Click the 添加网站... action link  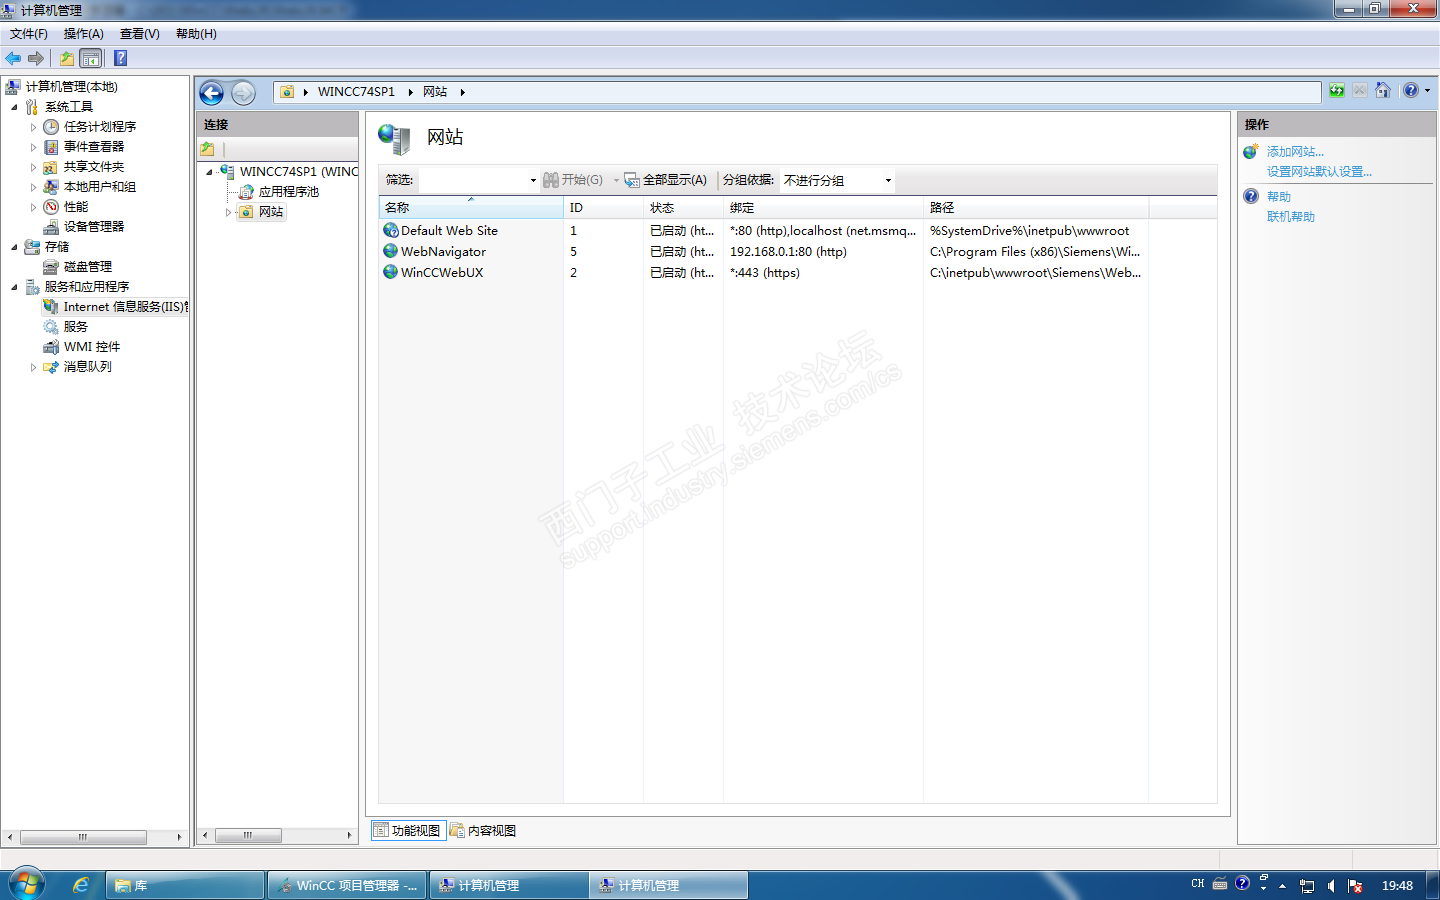point(1295,152)
